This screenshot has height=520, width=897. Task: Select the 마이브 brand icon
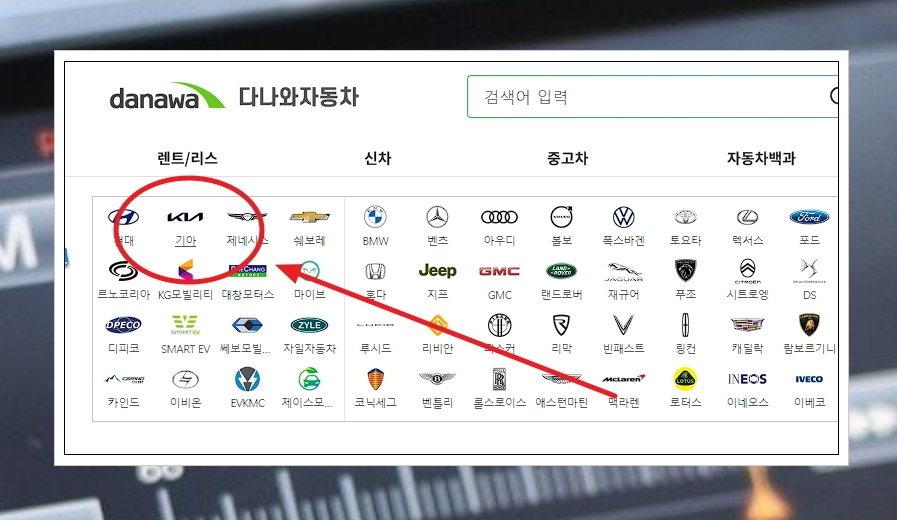click(309, 271)
